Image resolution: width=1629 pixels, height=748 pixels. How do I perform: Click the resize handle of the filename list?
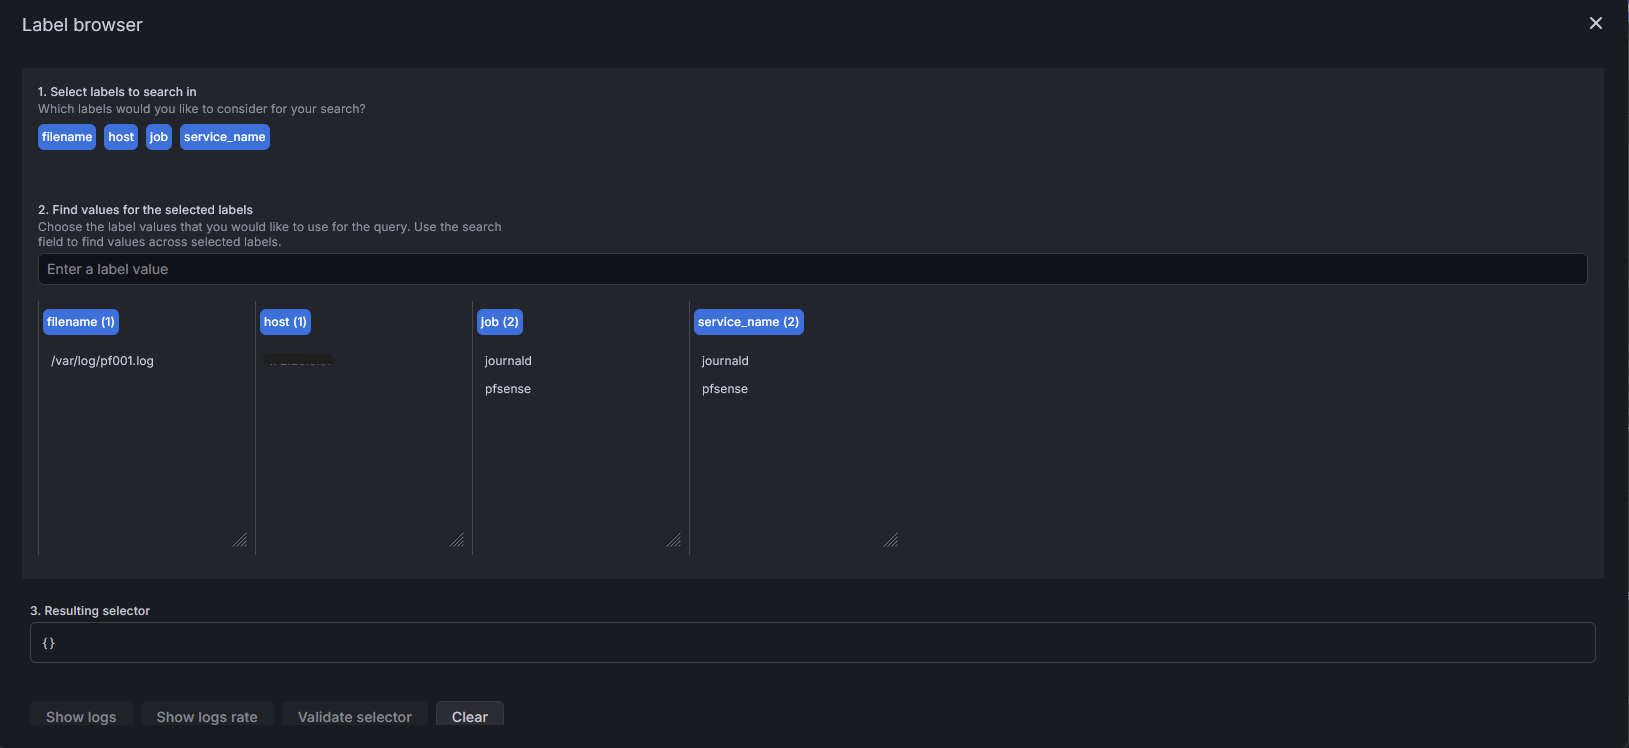coord(240,540)
